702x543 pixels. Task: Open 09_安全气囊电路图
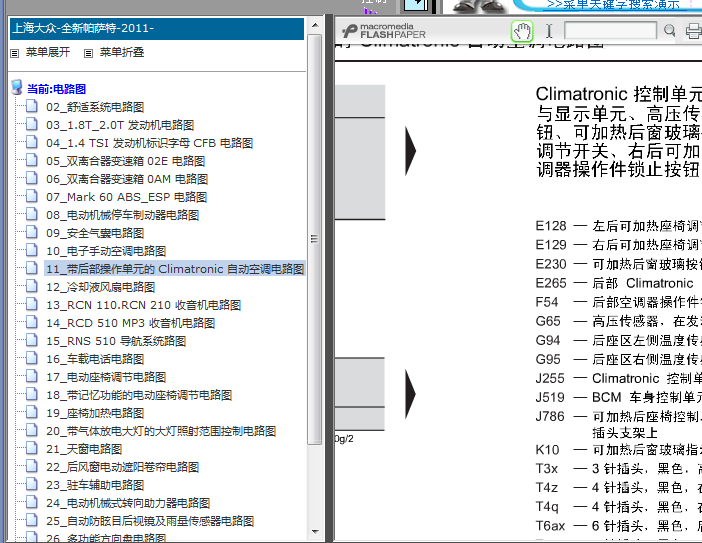point(95,233)
